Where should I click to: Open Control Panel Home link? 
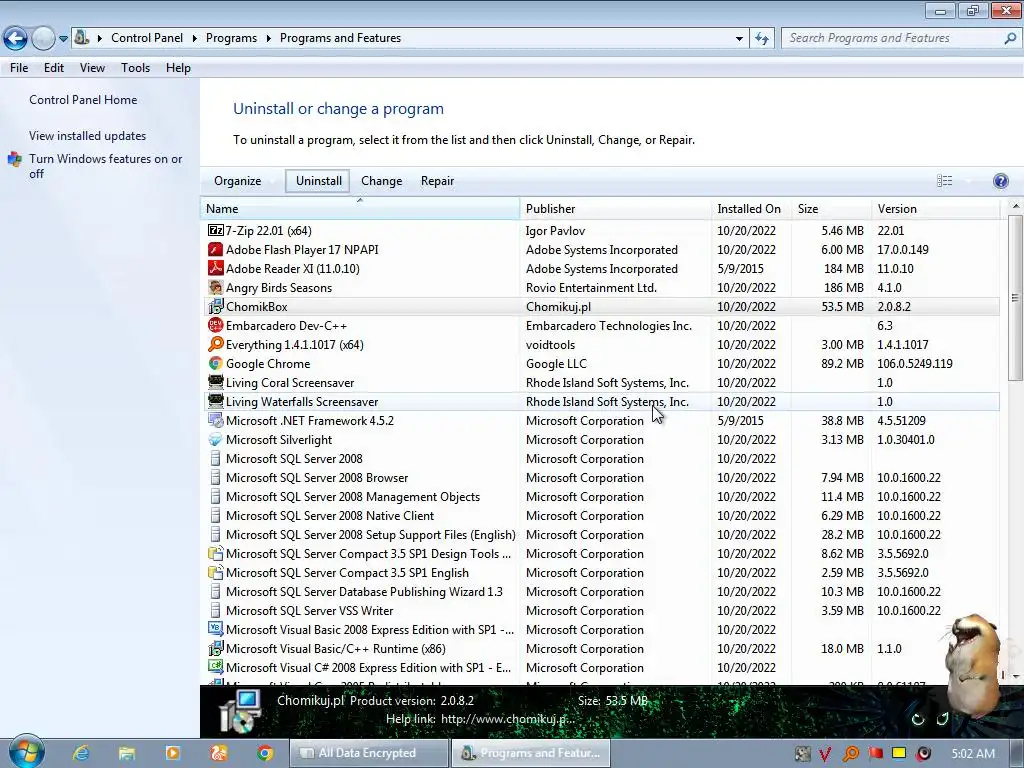[83, 100]
